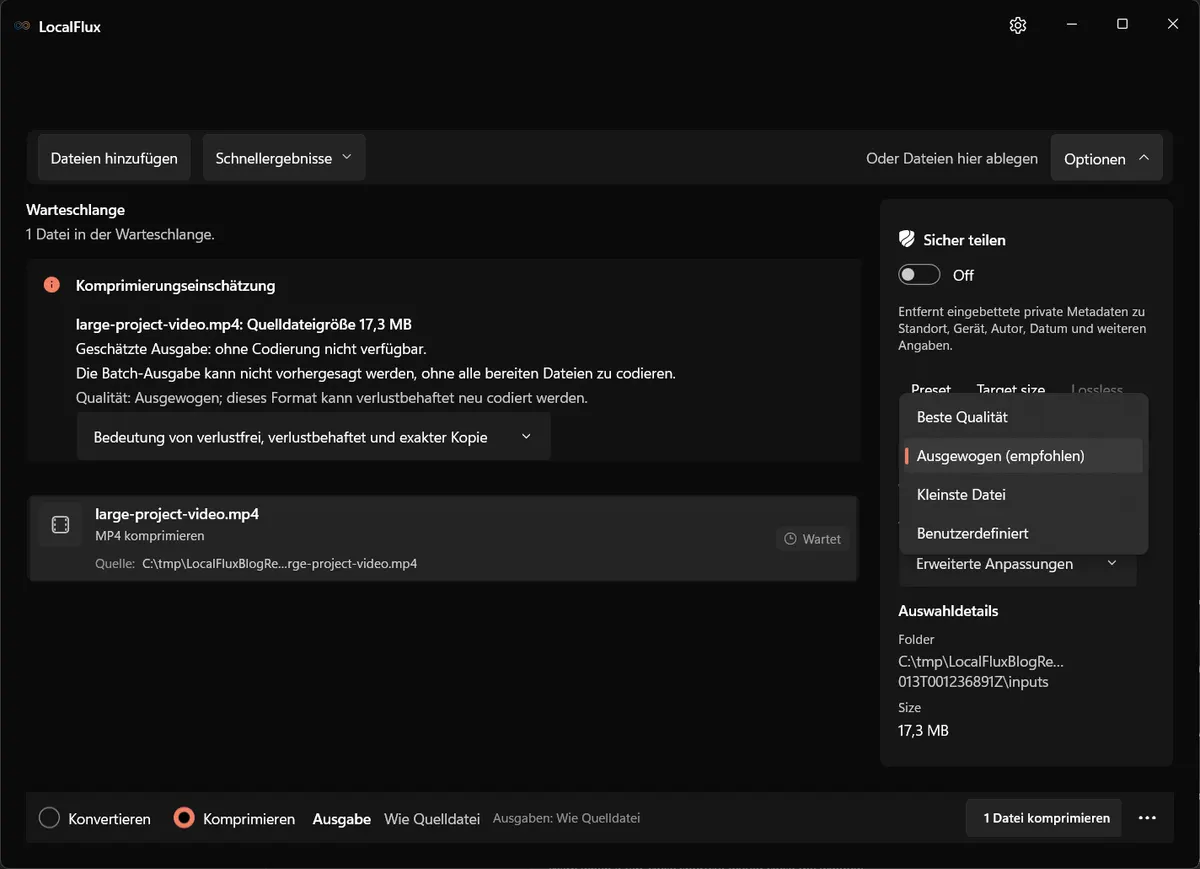Click the Sicher teilen shield icon

[x=907, y=239]
